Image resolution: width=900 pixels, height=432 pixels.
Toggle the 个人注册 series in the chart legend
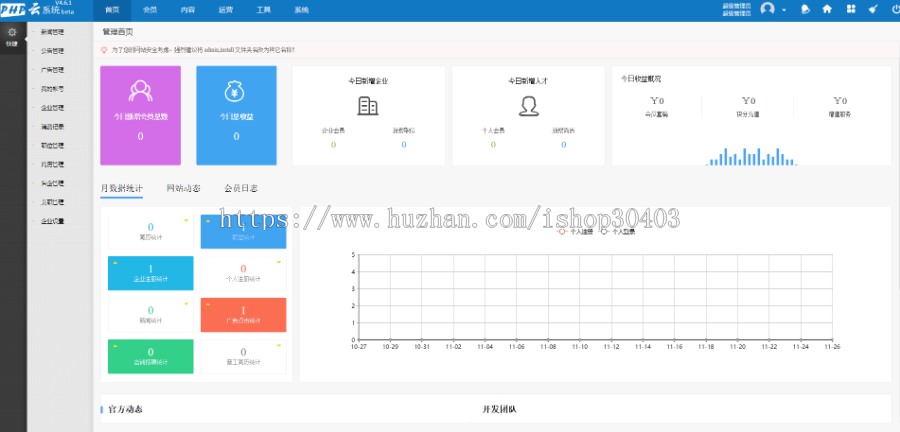point(575,232)
